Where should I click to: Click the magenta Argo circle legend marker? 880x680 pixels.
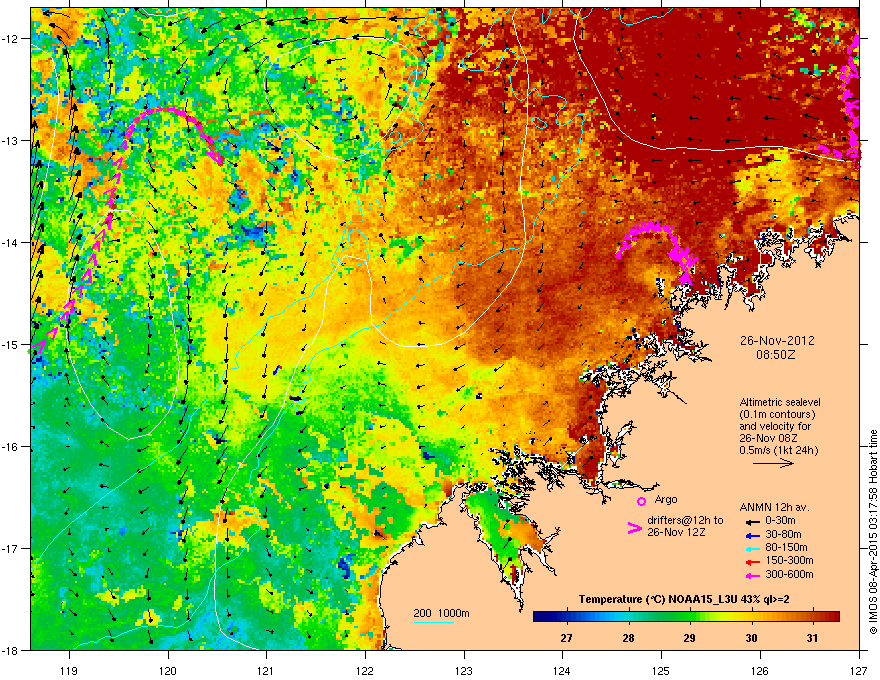tap(641, 501)
